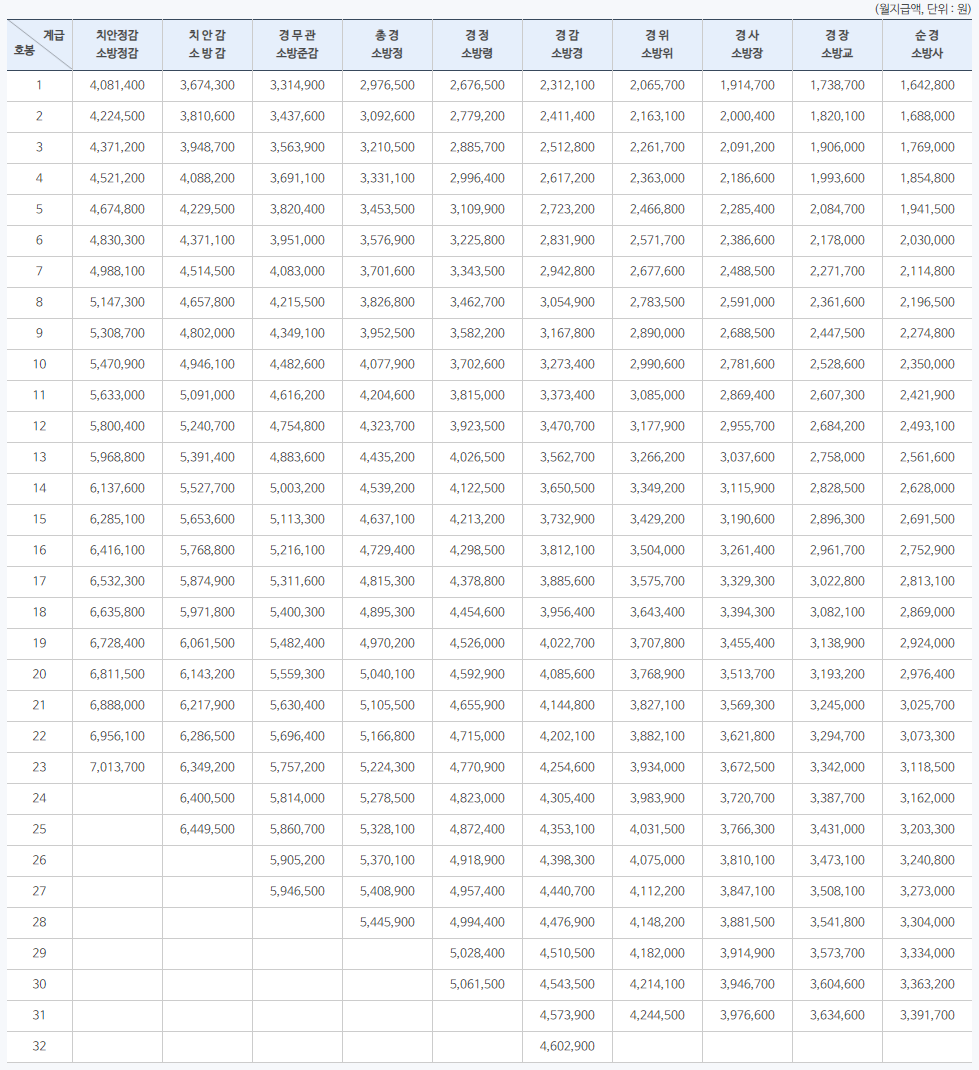The image size is (979, 1070).
Task: Click the 호봉 row number 32
Action: pyautogui.click(x=40, y=1046)
